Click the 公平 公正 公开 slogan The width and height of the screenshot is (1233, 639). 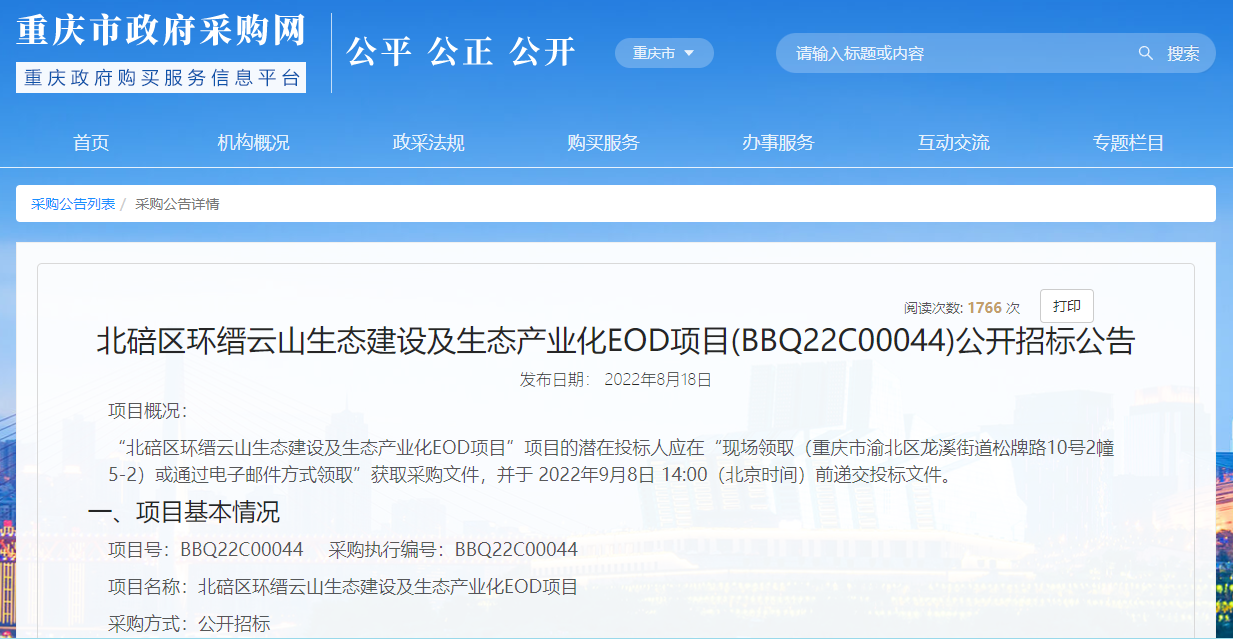pyautogui.click(x=461, y=52)
